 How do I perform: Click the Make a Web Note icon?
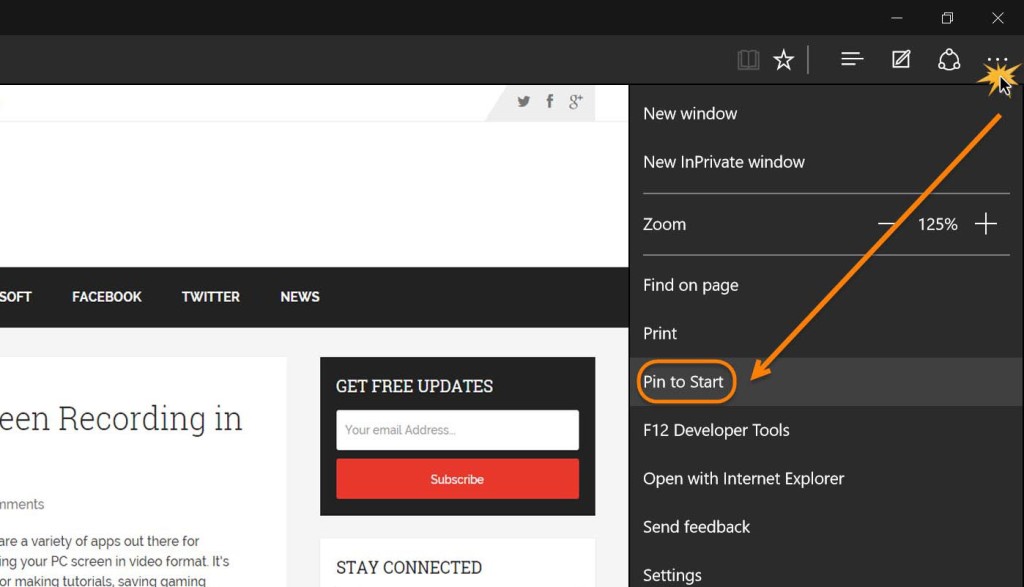tap(901, 60)
